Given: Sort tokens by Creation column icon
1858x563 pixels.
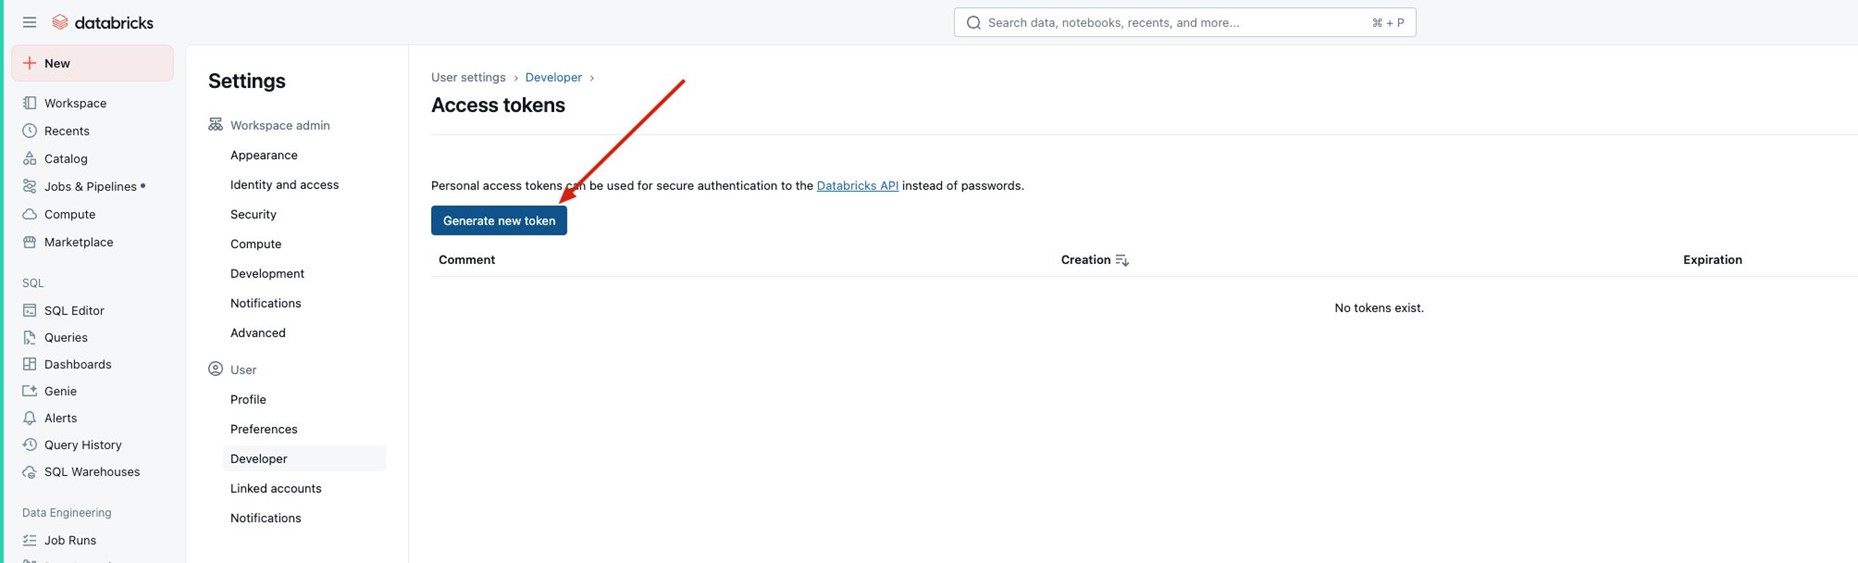Looking at the screenshot, I should coord(1122,260).
